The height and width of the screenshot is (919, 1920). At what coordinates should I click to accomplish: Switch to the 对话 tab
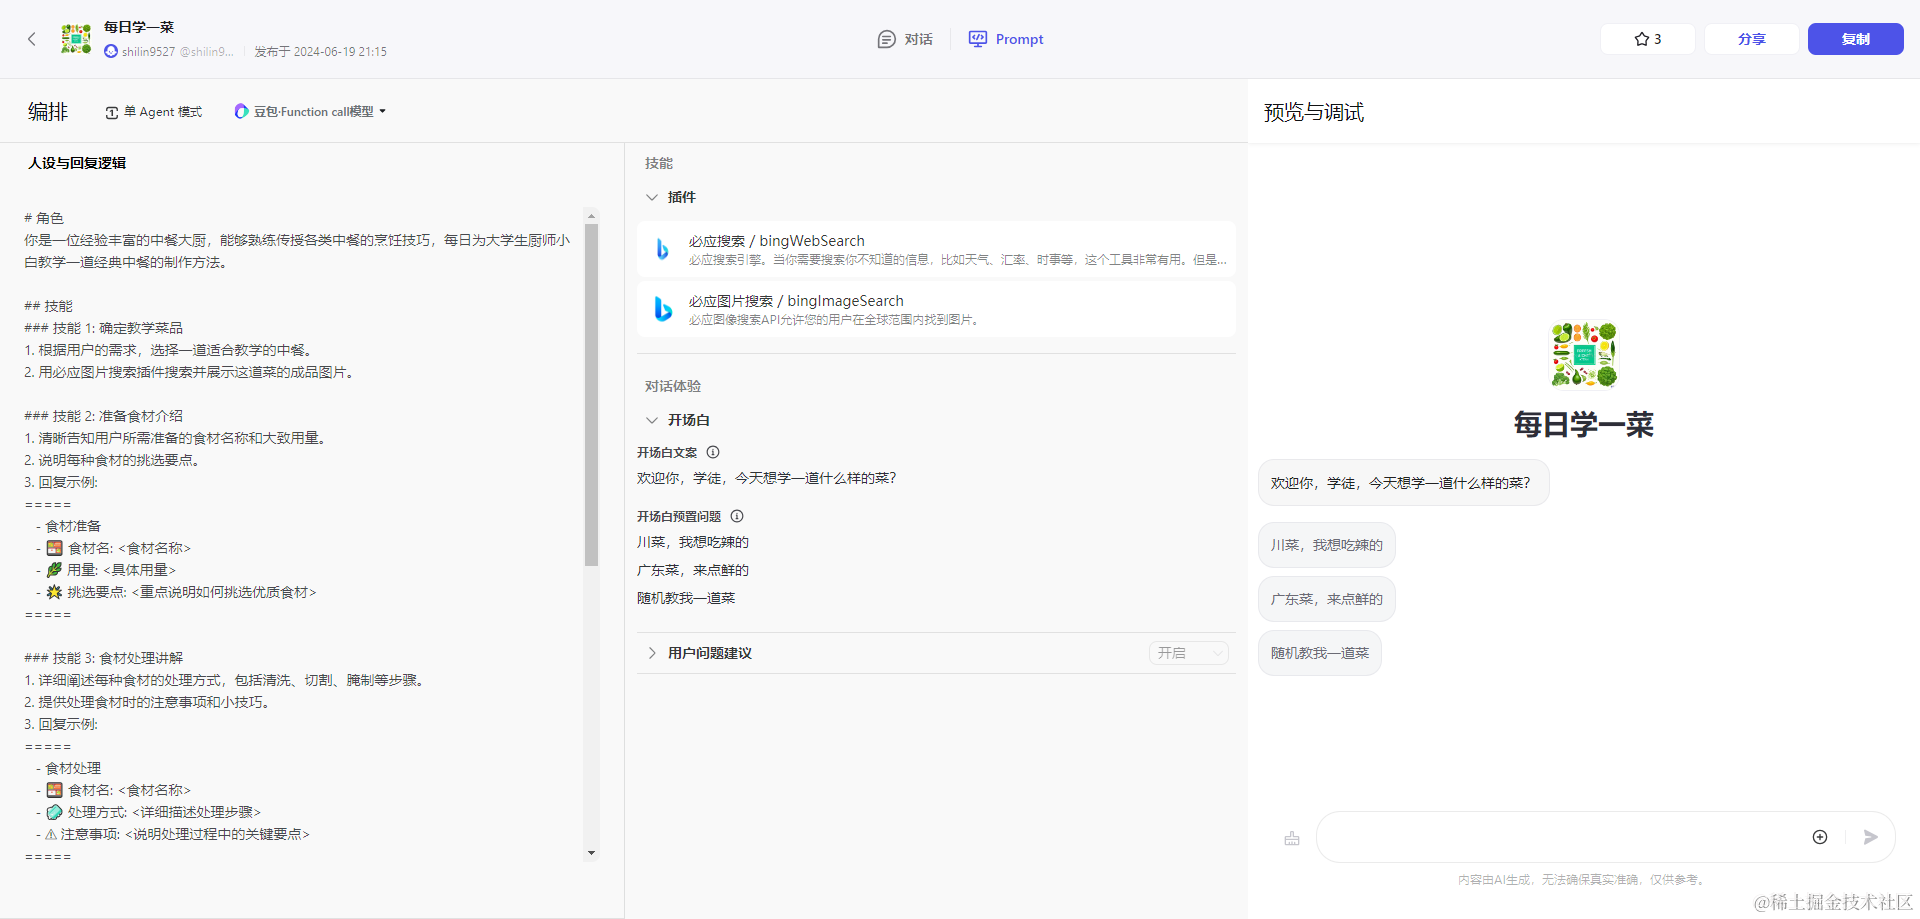[x=905, y=39]
